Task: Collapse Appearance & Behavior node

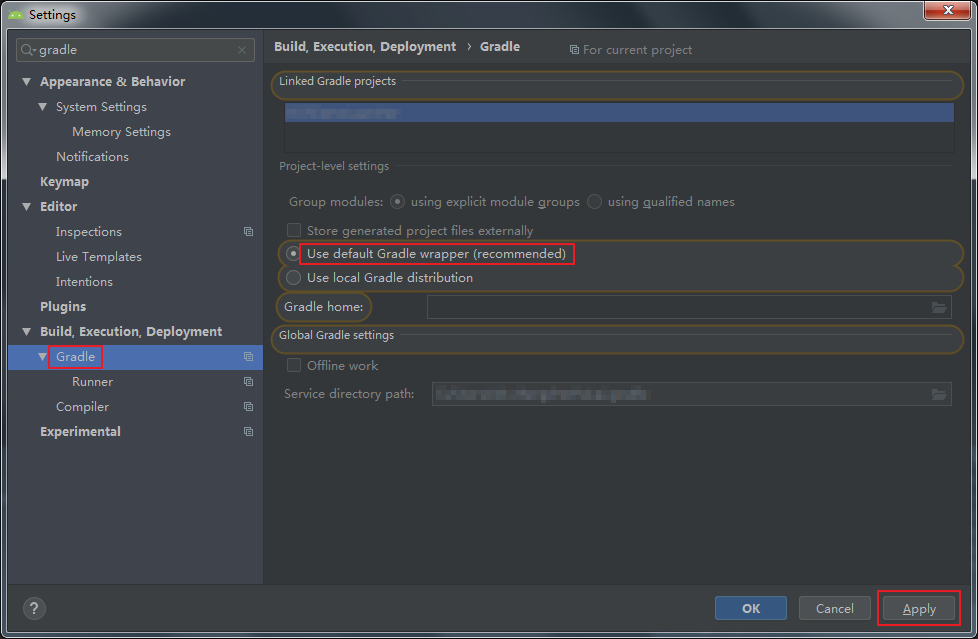Action: click(x=27, y=82)
